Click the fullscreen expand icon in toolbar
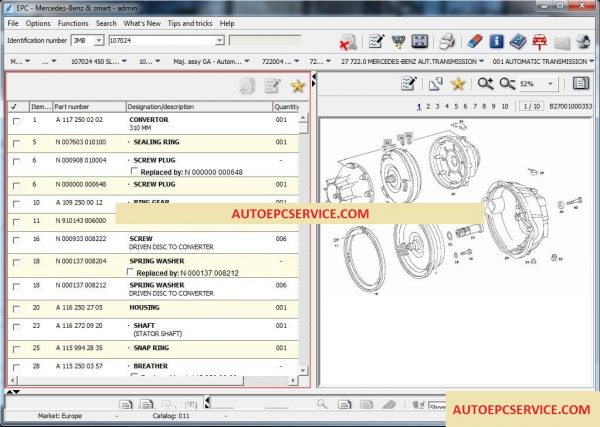 coord(419,41)
